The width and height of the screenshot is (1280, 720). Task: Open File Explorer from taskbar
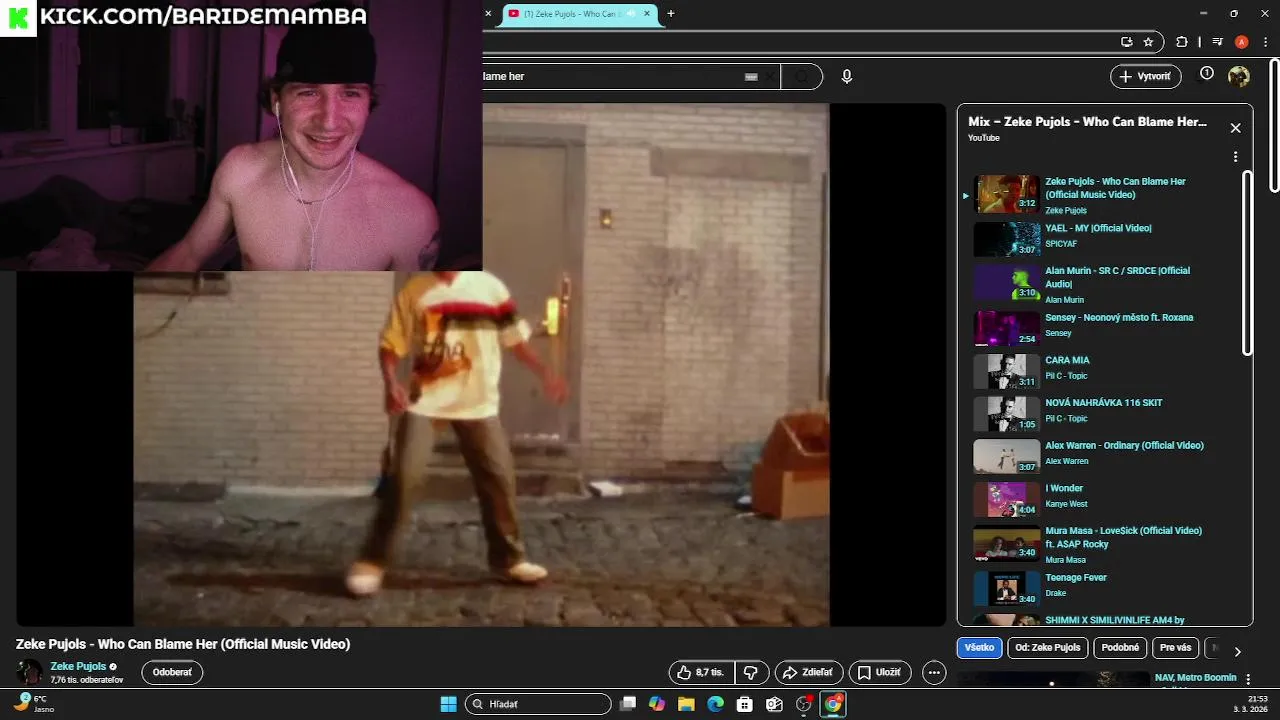click(x=686, y=704)
